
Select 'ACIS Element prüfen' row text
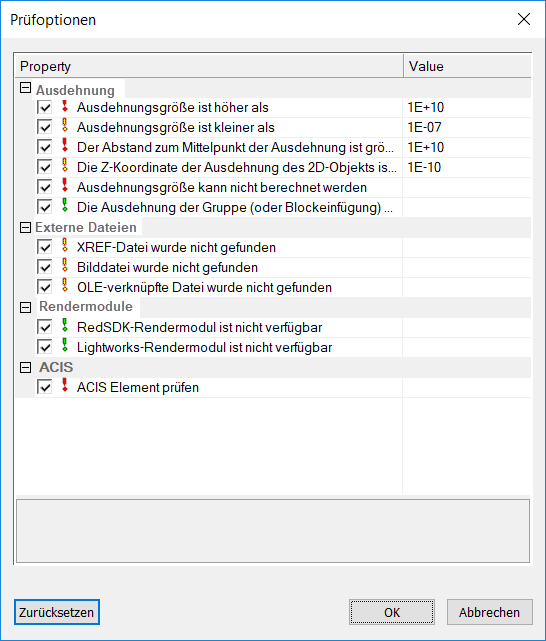138,388
